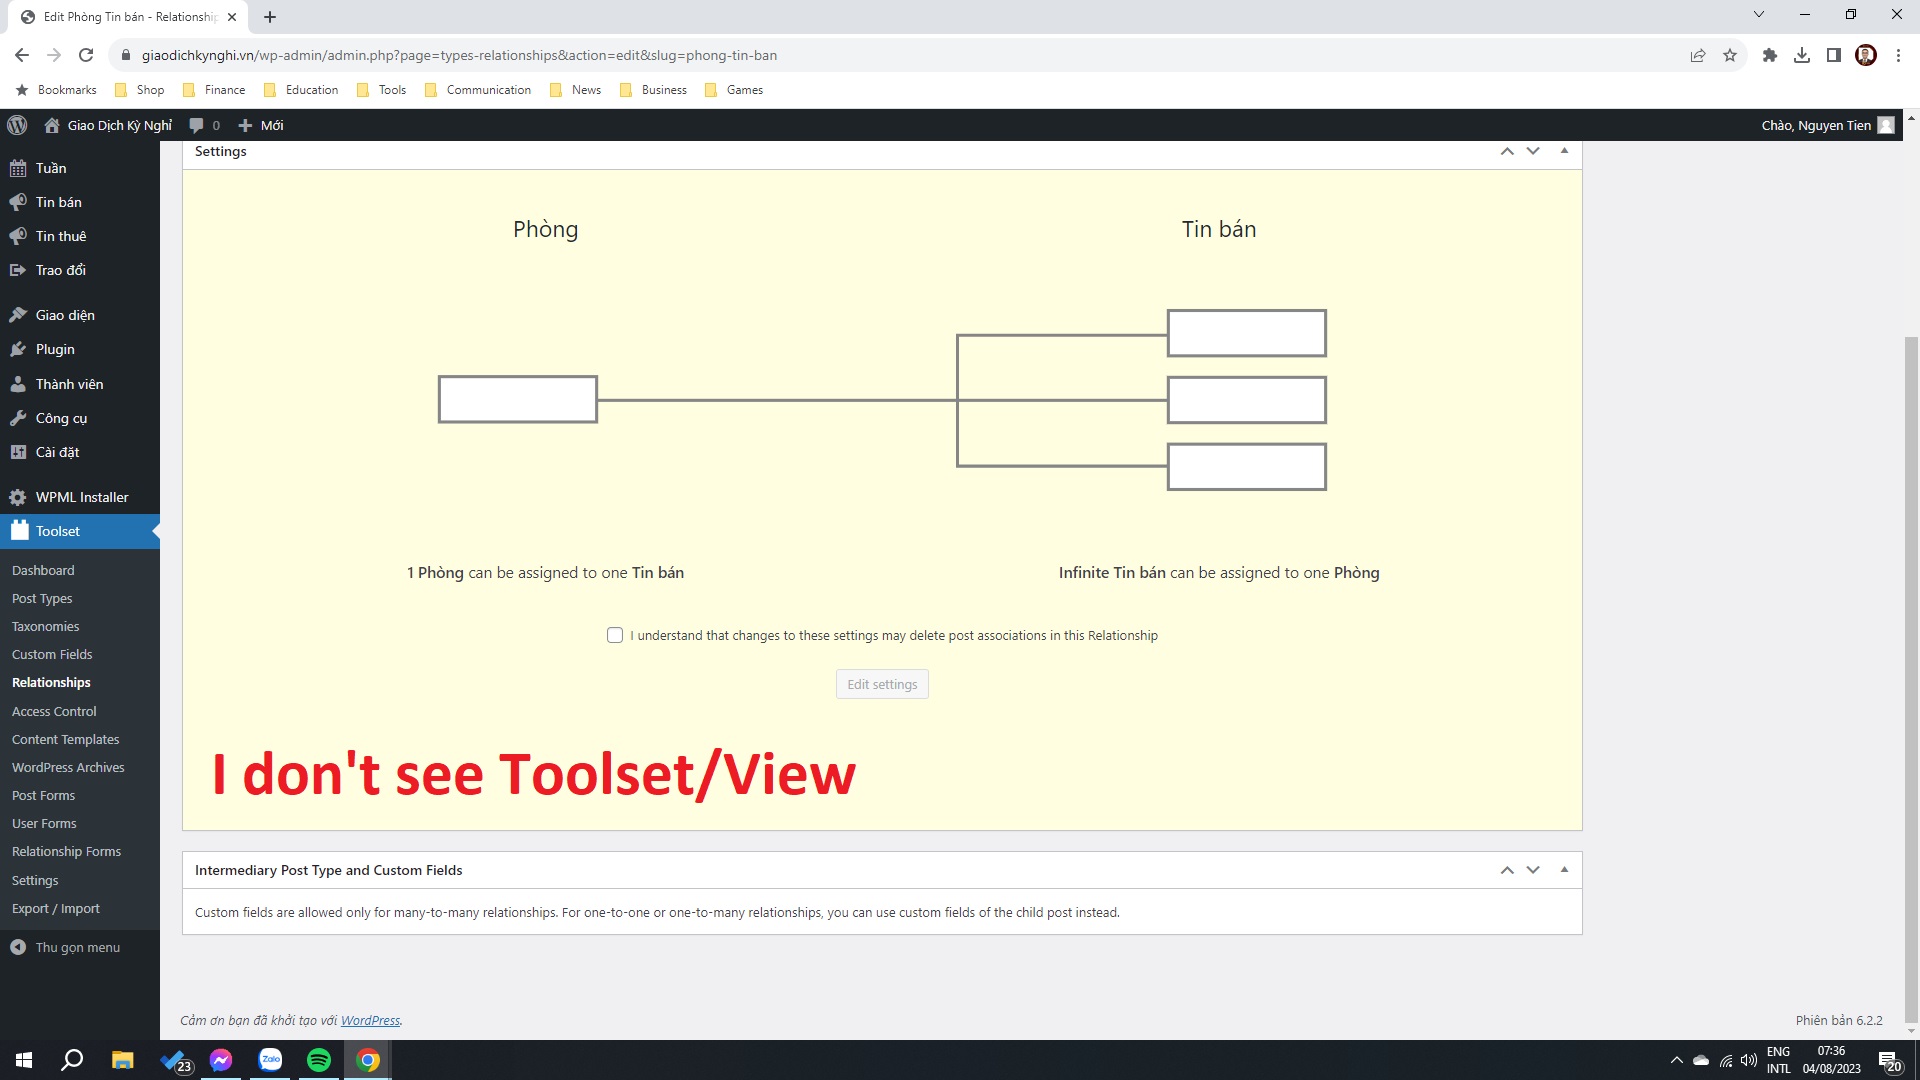This screenshot has height=1080, width=1920.
Task: Open Settings in Toolset submenu
Action: click(x=35, y=880)
